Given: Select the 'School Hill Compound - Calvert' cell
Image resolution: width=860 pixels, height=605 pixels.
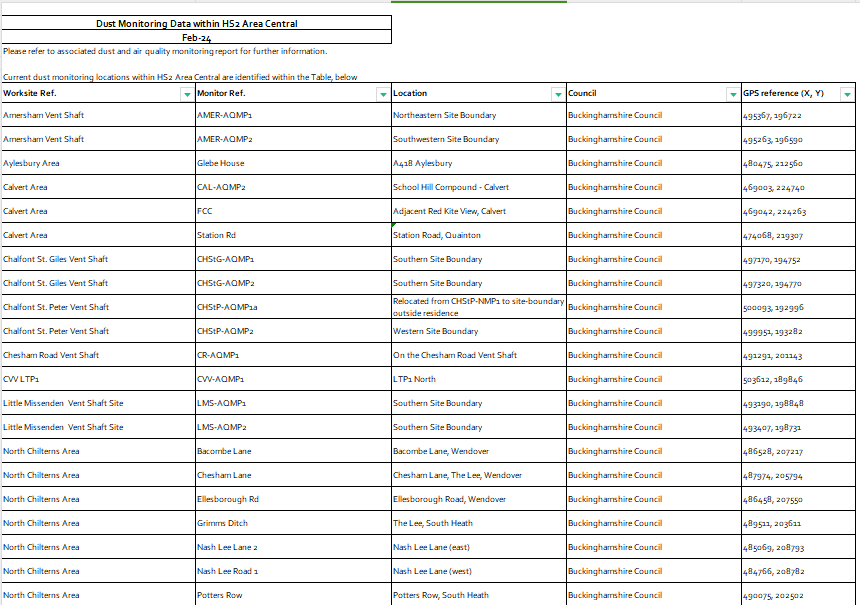Looking at the screenshot, I should 451,187.
